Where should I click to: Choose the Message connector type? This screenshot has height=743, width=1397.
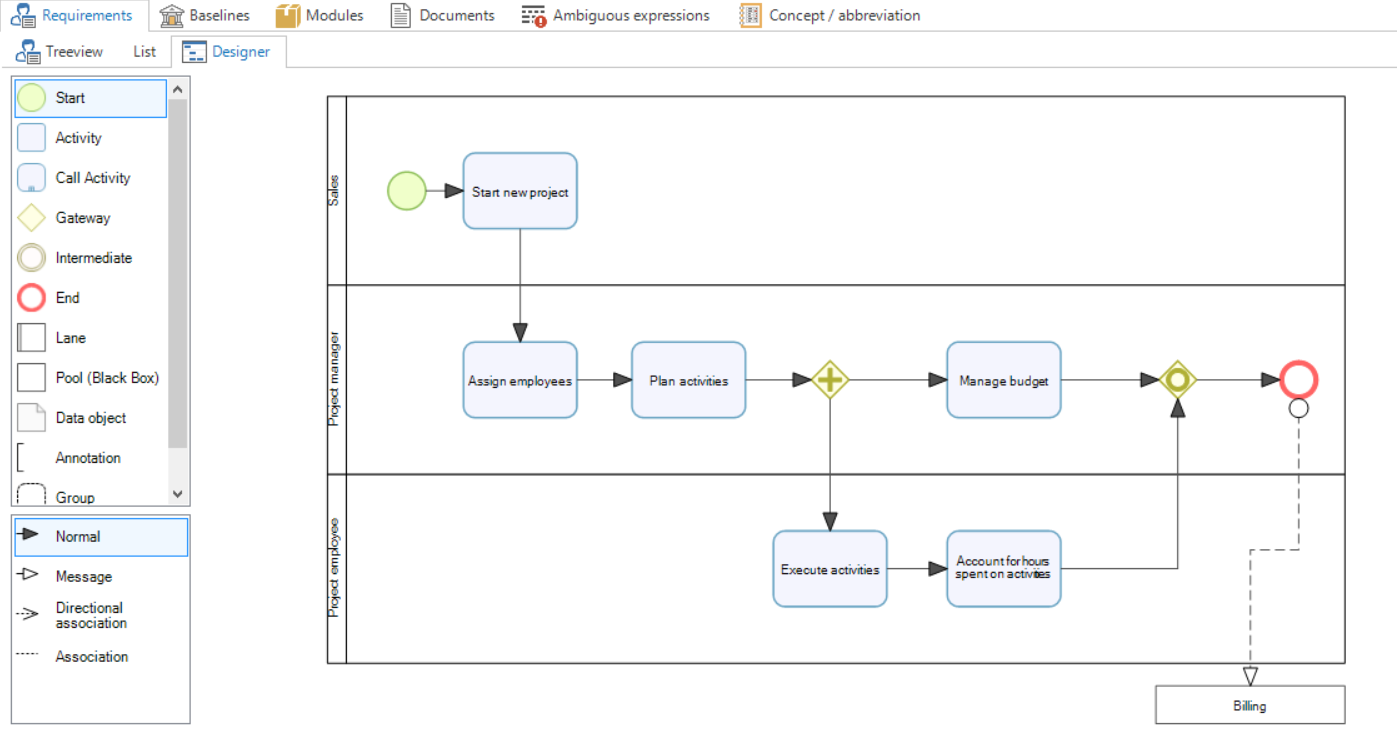(82, 576)
